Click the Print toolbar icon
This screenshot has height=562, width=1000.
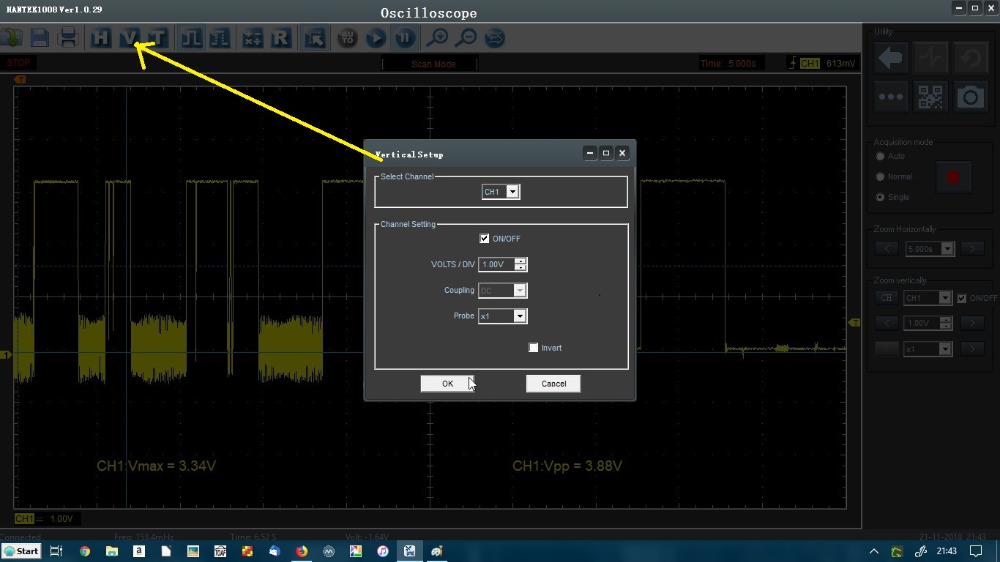click(x=68, y=39)
